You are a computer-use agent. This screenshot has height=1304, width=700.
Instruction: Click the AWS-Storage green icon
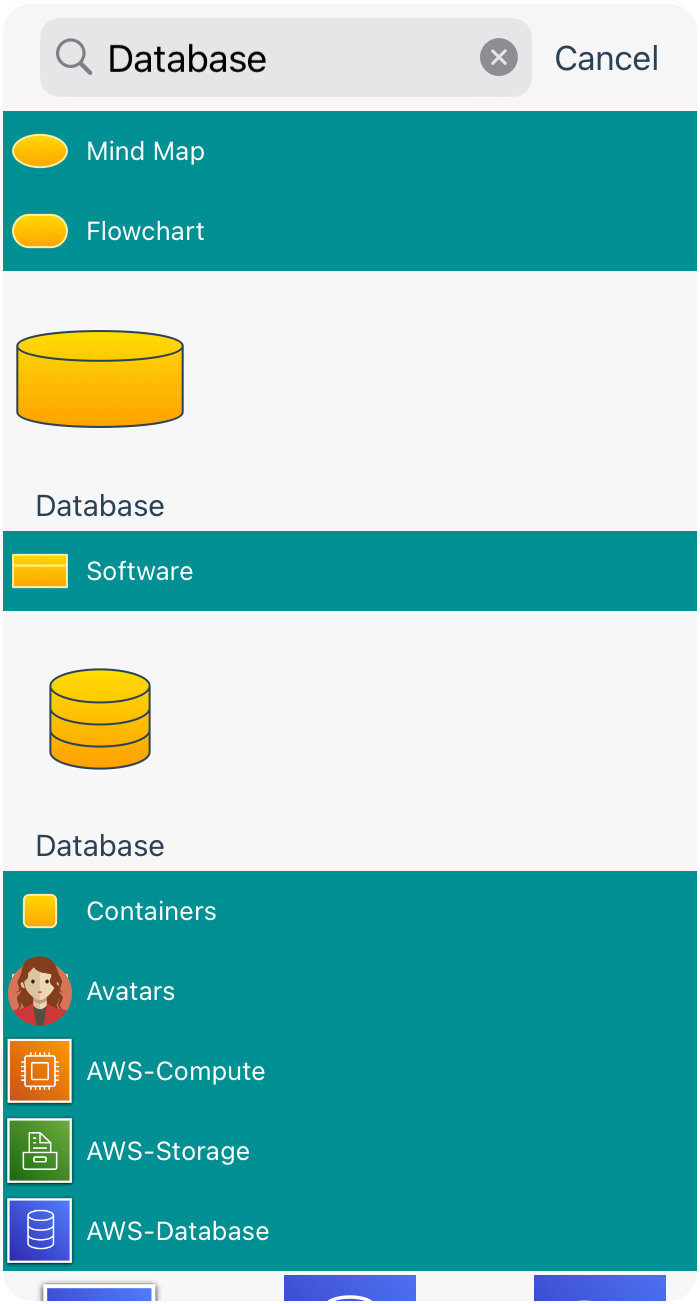tap(40, 1151)
